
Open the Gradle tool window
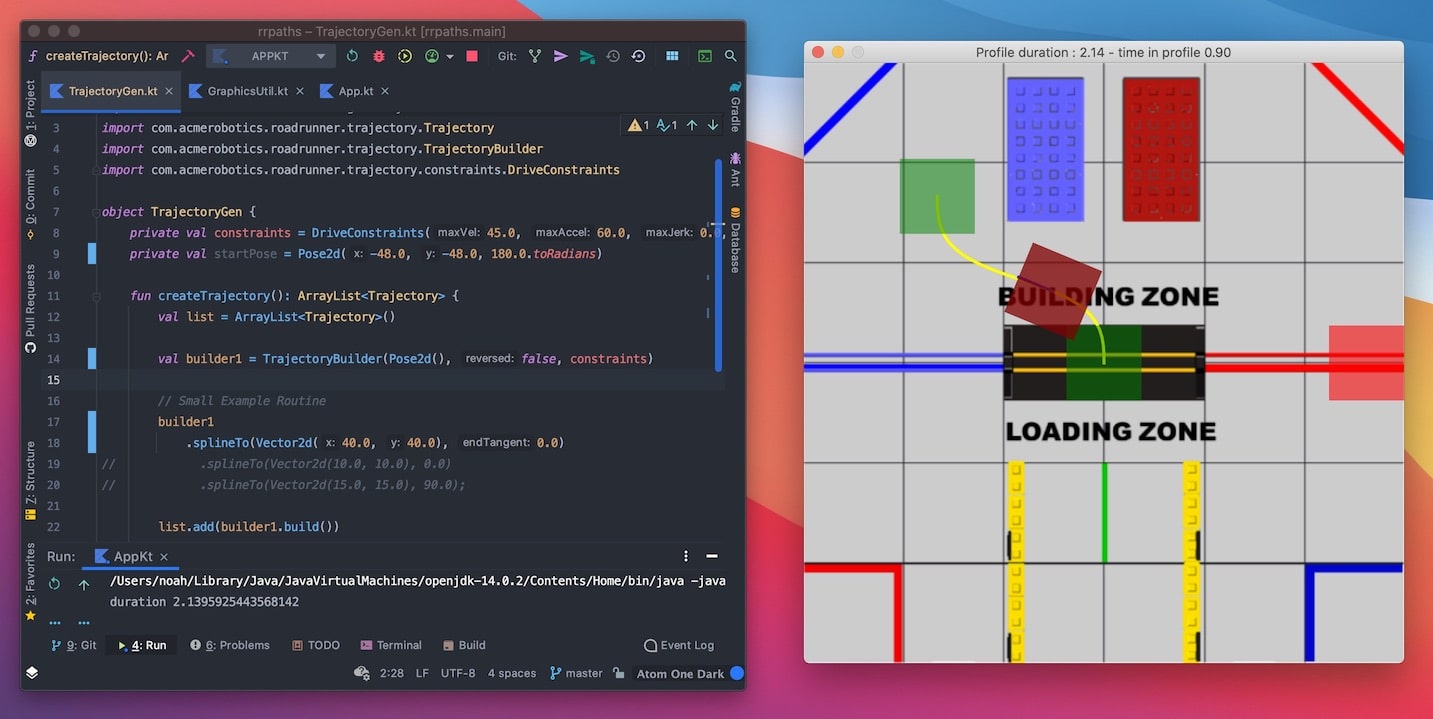735,106
